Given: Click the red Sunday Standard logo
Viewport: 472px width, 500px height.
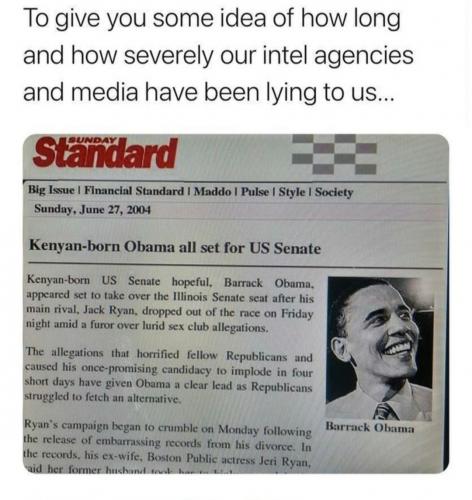Looking at the screenshot, I should point(105,152).
